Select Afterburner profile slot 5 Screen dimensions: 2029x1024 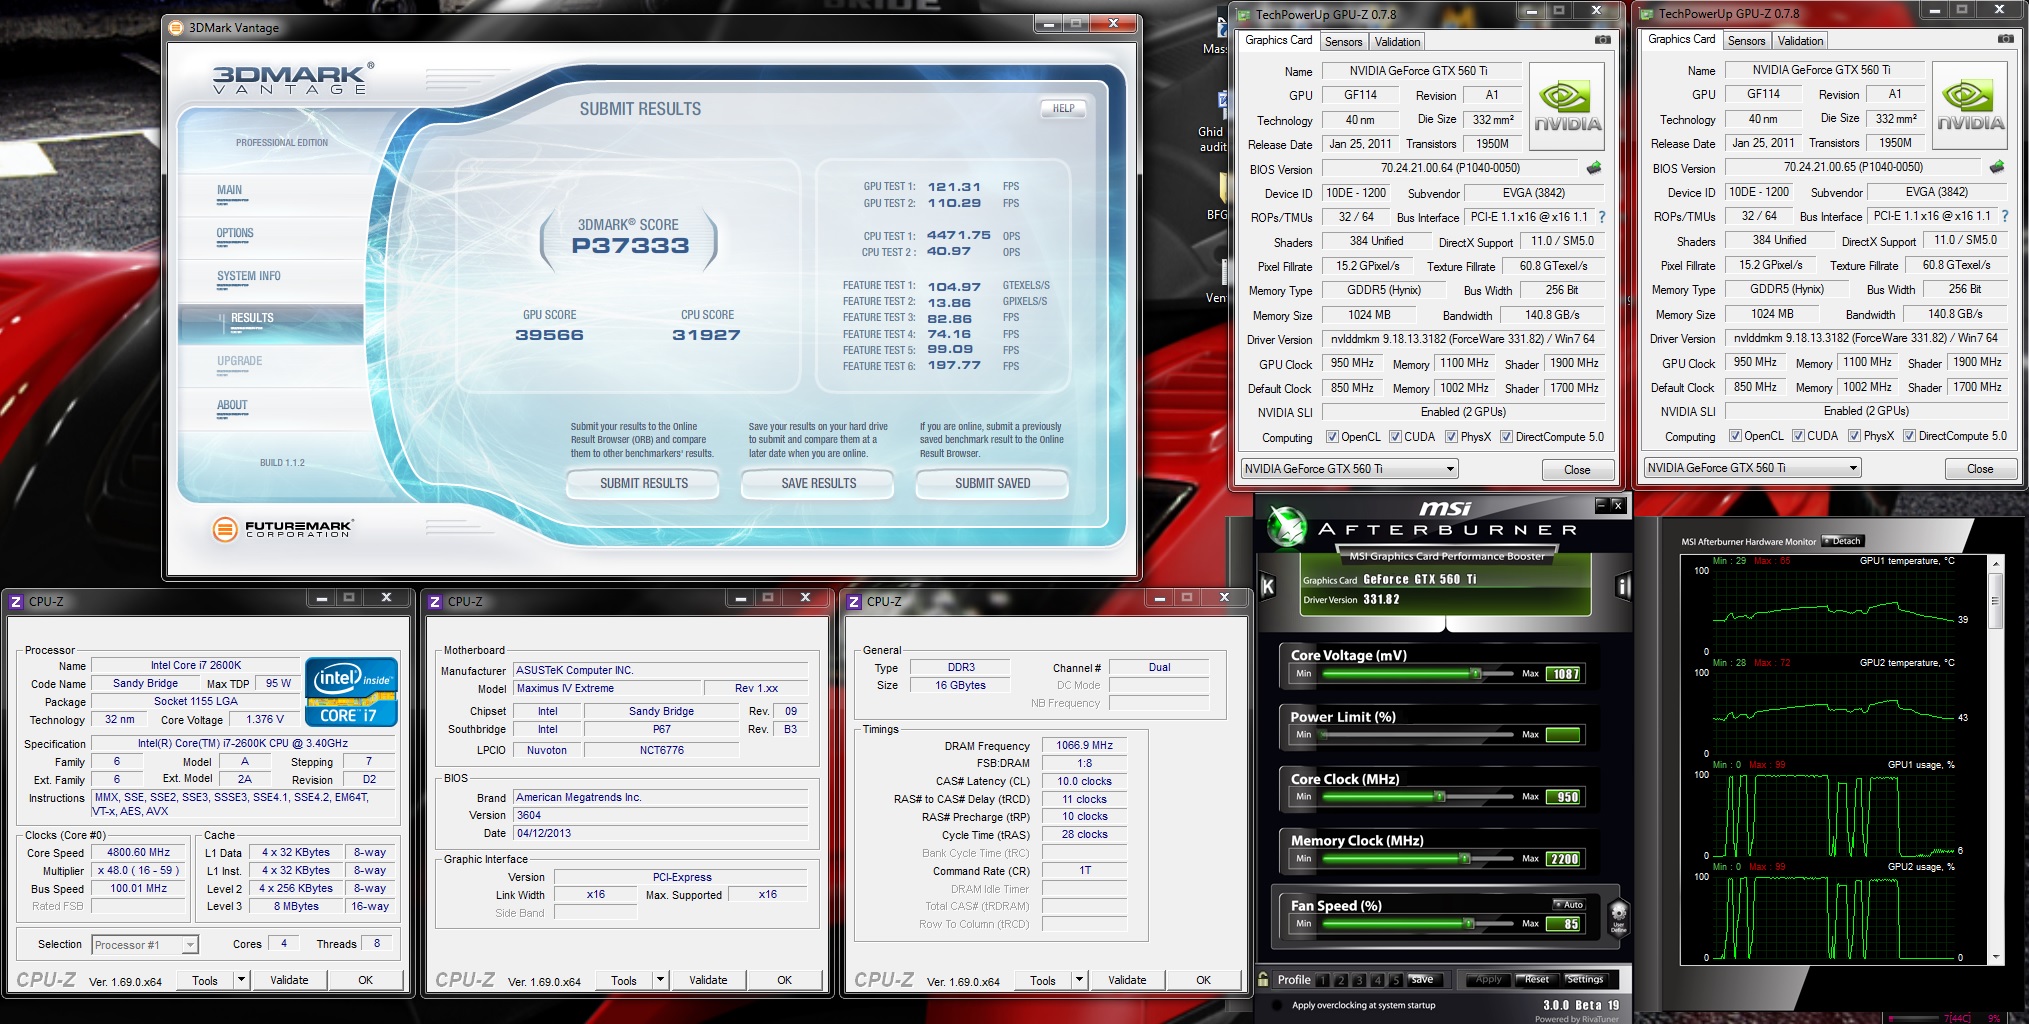[1395, 980]
